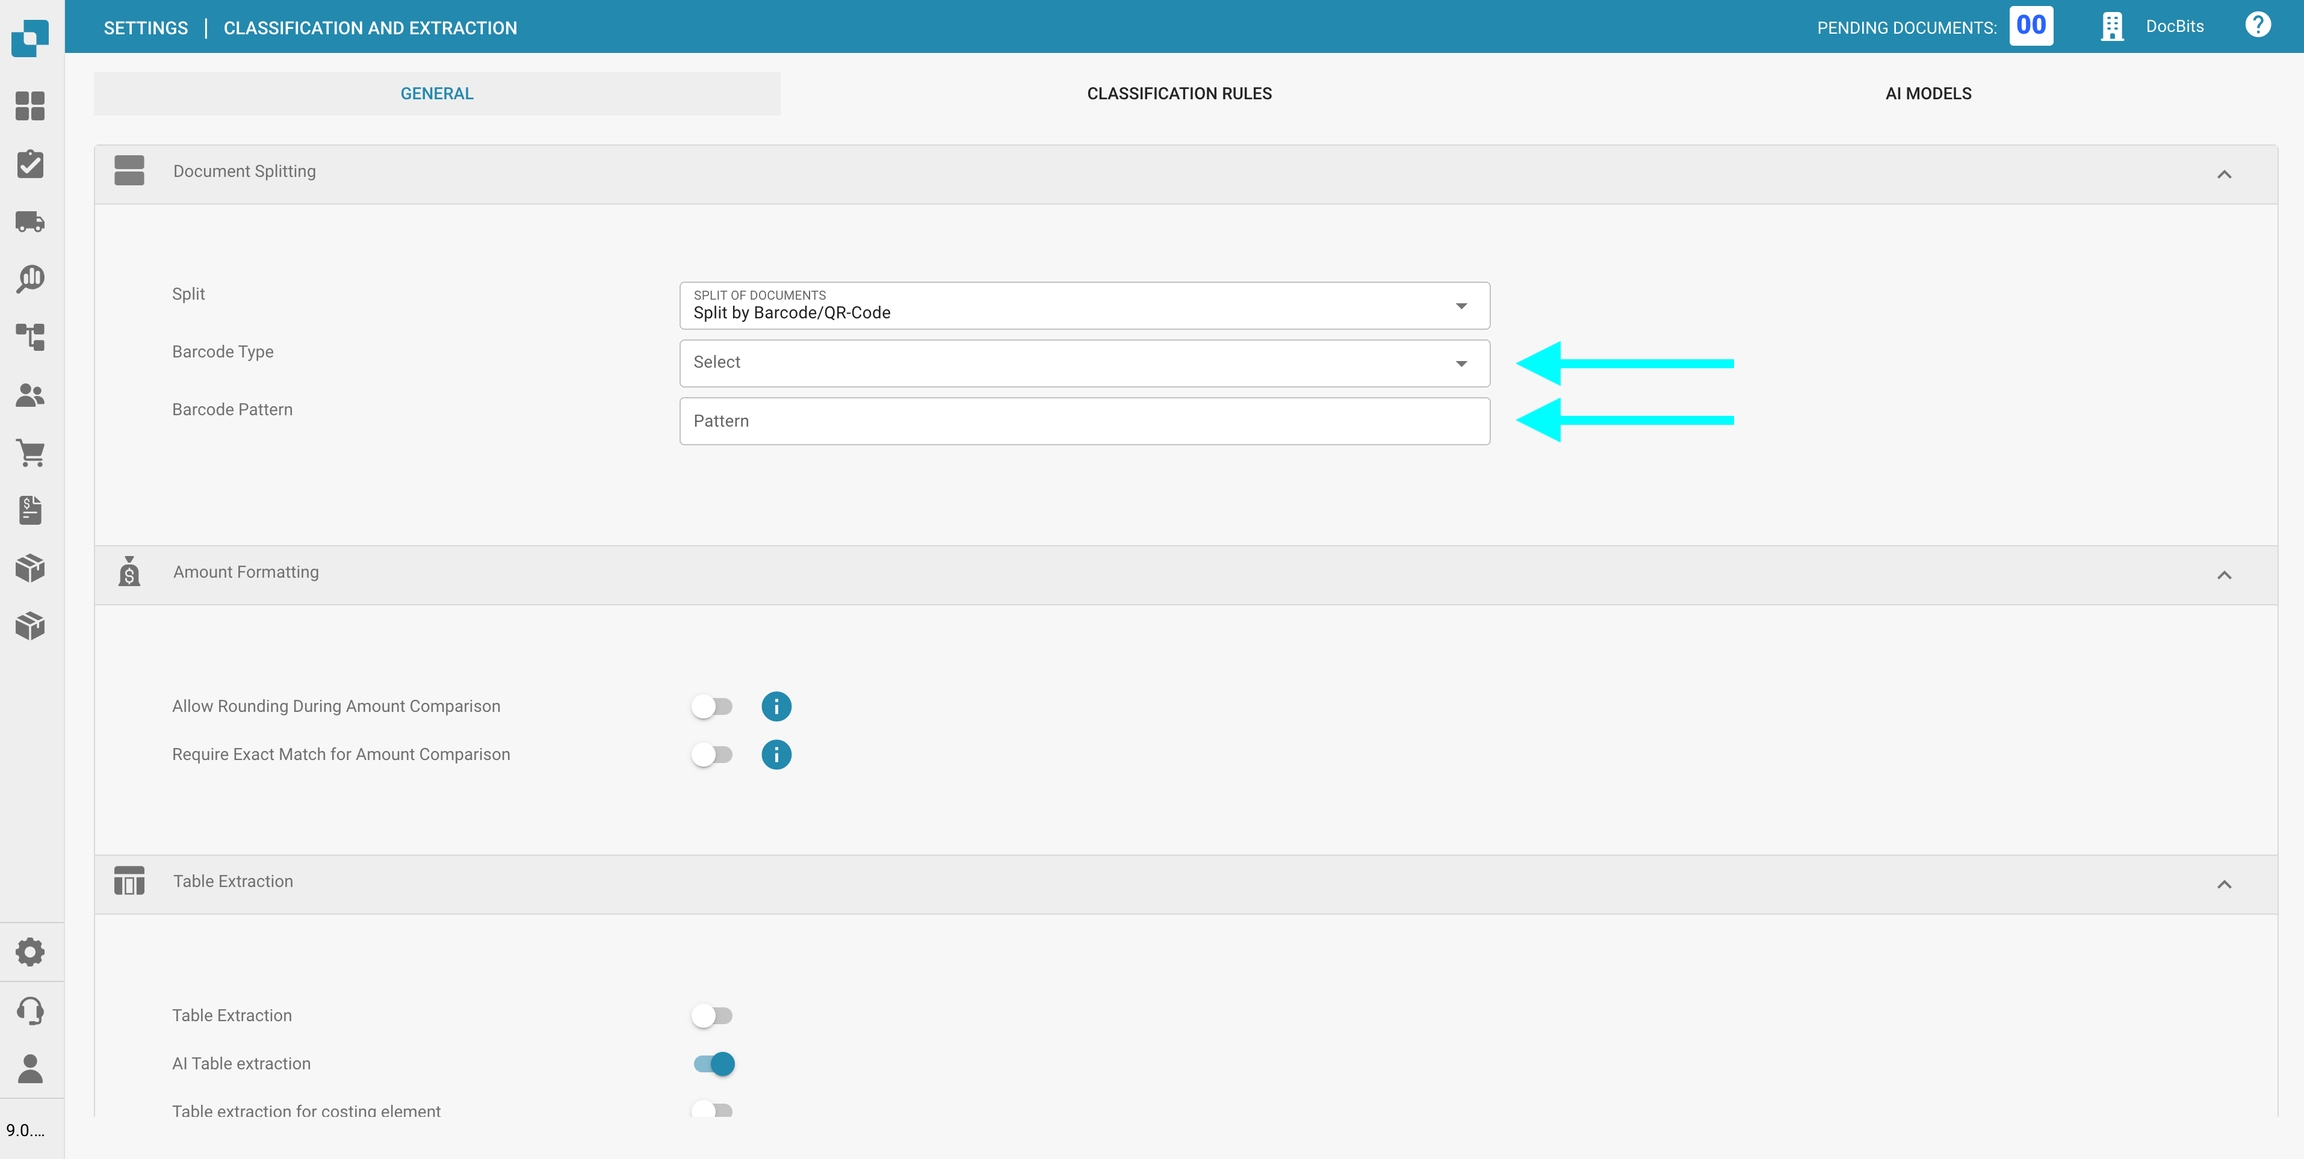This screenshot has width=2304, height=1159.
Task: Click info icon for Allow Rounding
Action: coord(776,707)
